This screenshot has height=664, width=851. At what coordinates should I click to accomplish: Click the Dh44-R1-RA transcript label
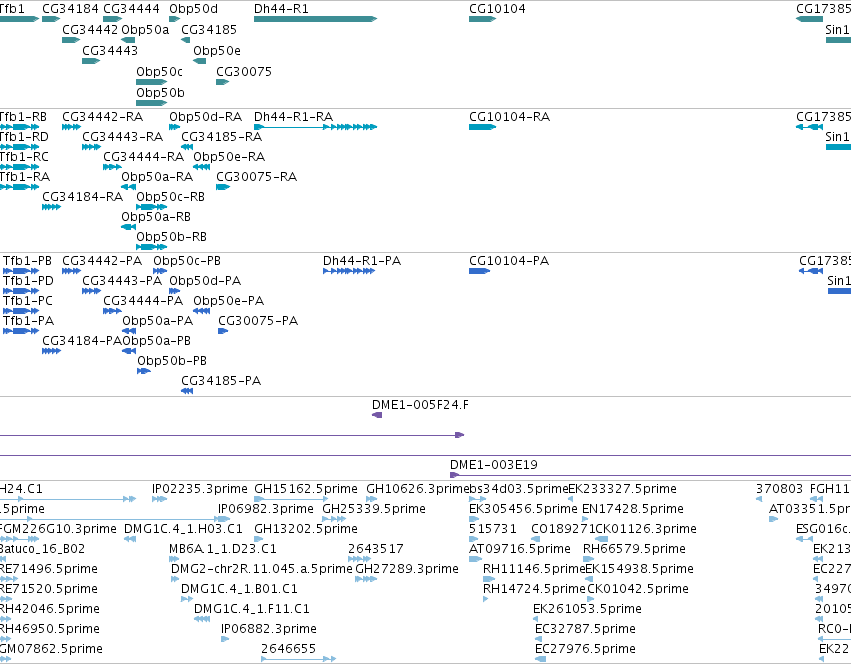294,117
